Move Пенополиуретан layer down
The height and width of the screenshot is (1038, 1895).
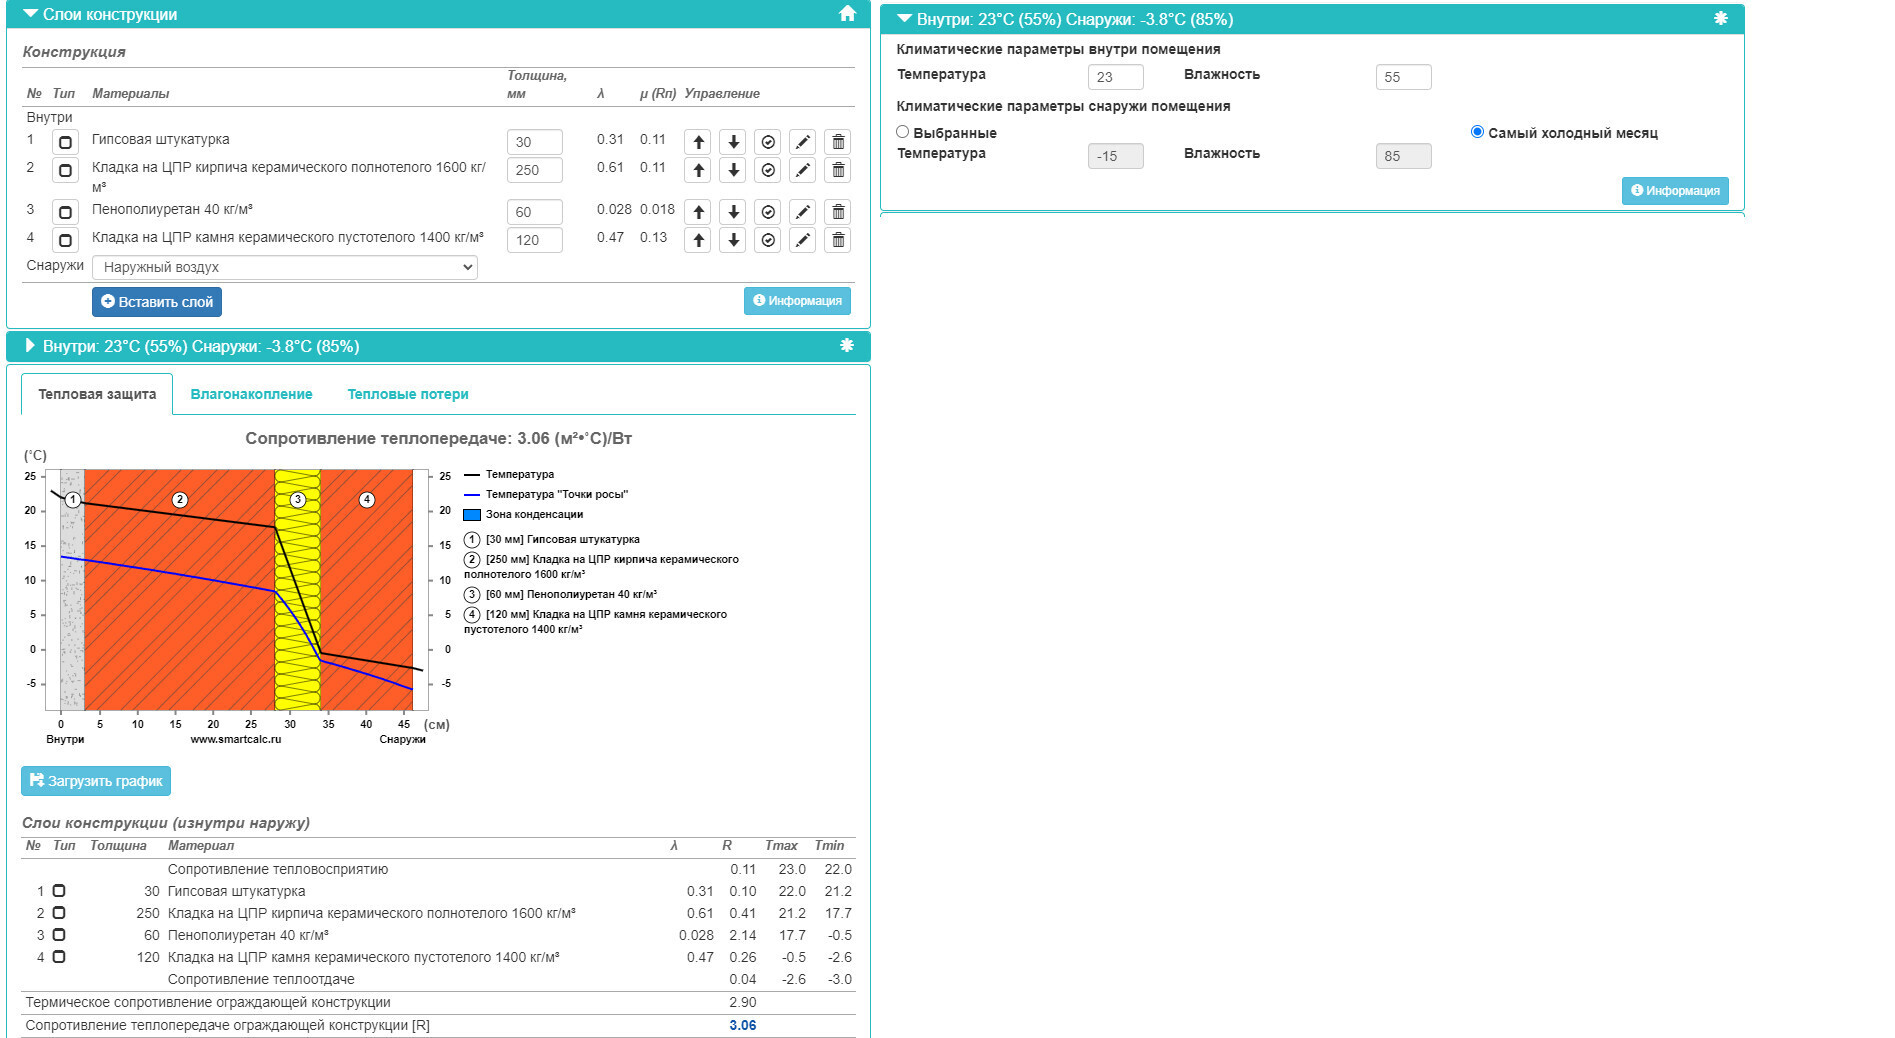(733, 212)
